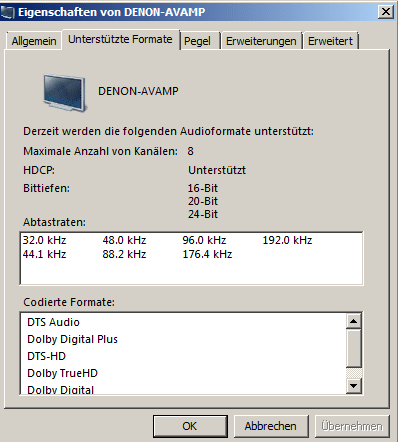Click the title bar window icon
The width and height of the screenshot is (398, 442).
coord(8,12)
